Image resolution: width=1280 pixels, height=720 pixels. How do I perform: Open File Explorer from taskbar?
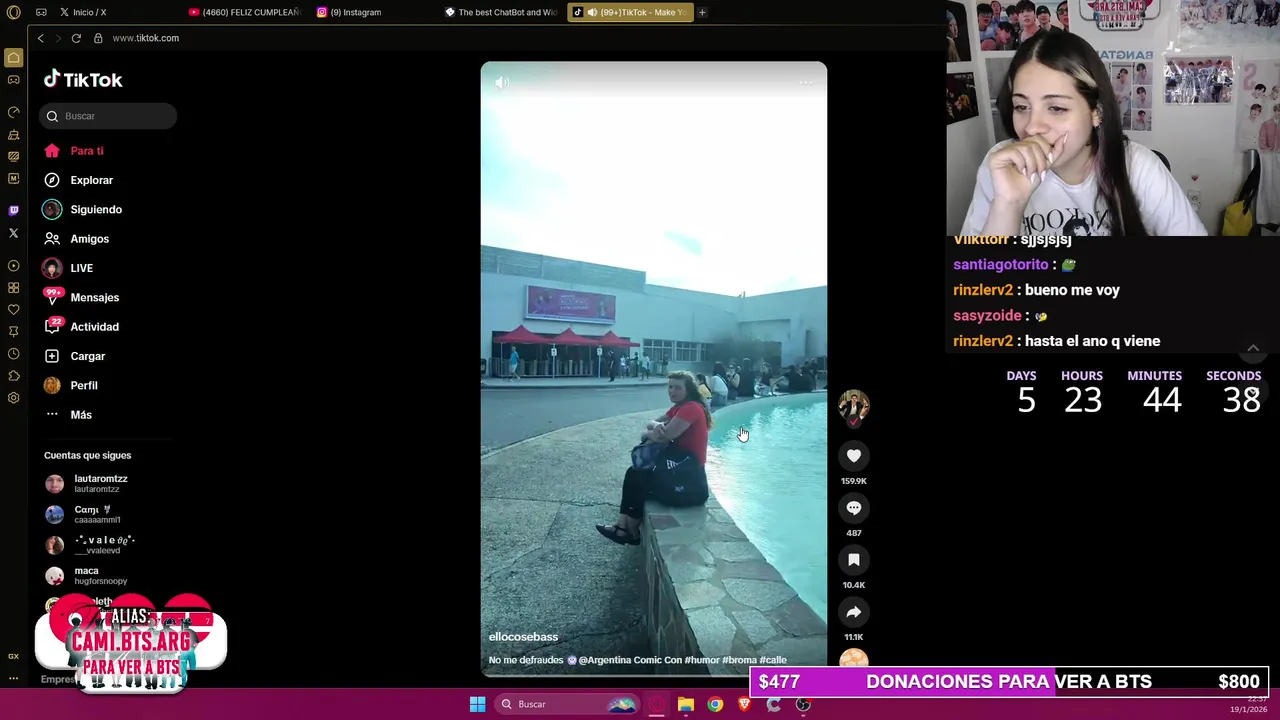686,704
